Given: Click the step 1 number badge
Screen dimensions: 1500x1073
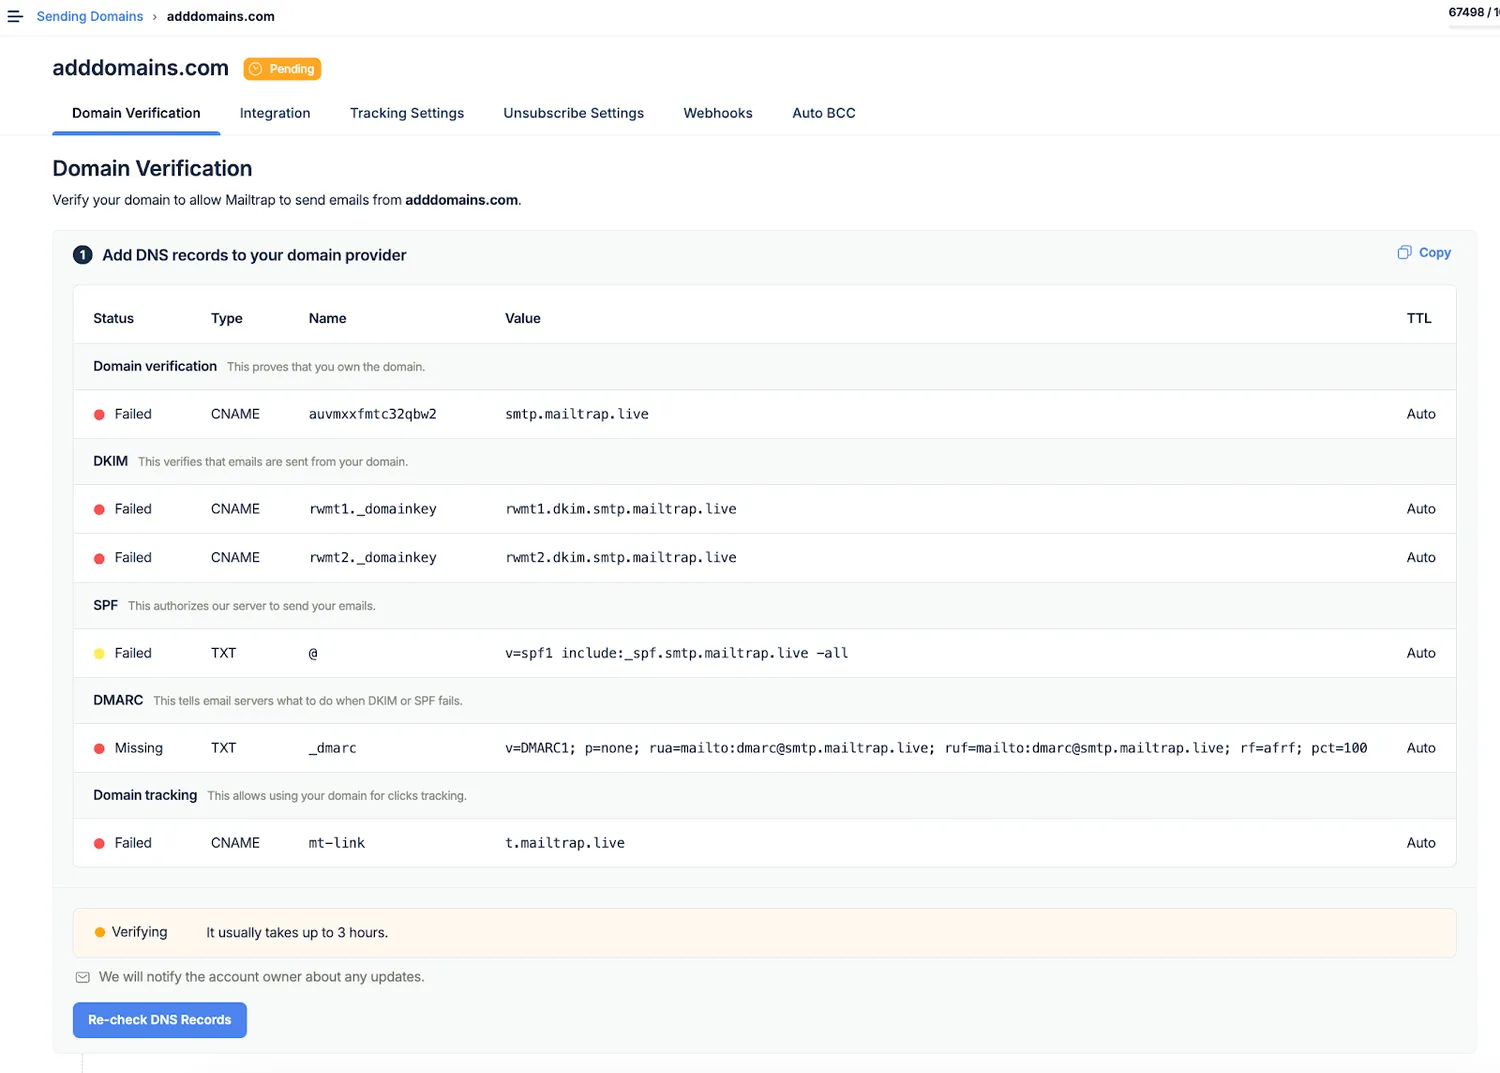Looking at the screenshot, I should pos(83,255).
